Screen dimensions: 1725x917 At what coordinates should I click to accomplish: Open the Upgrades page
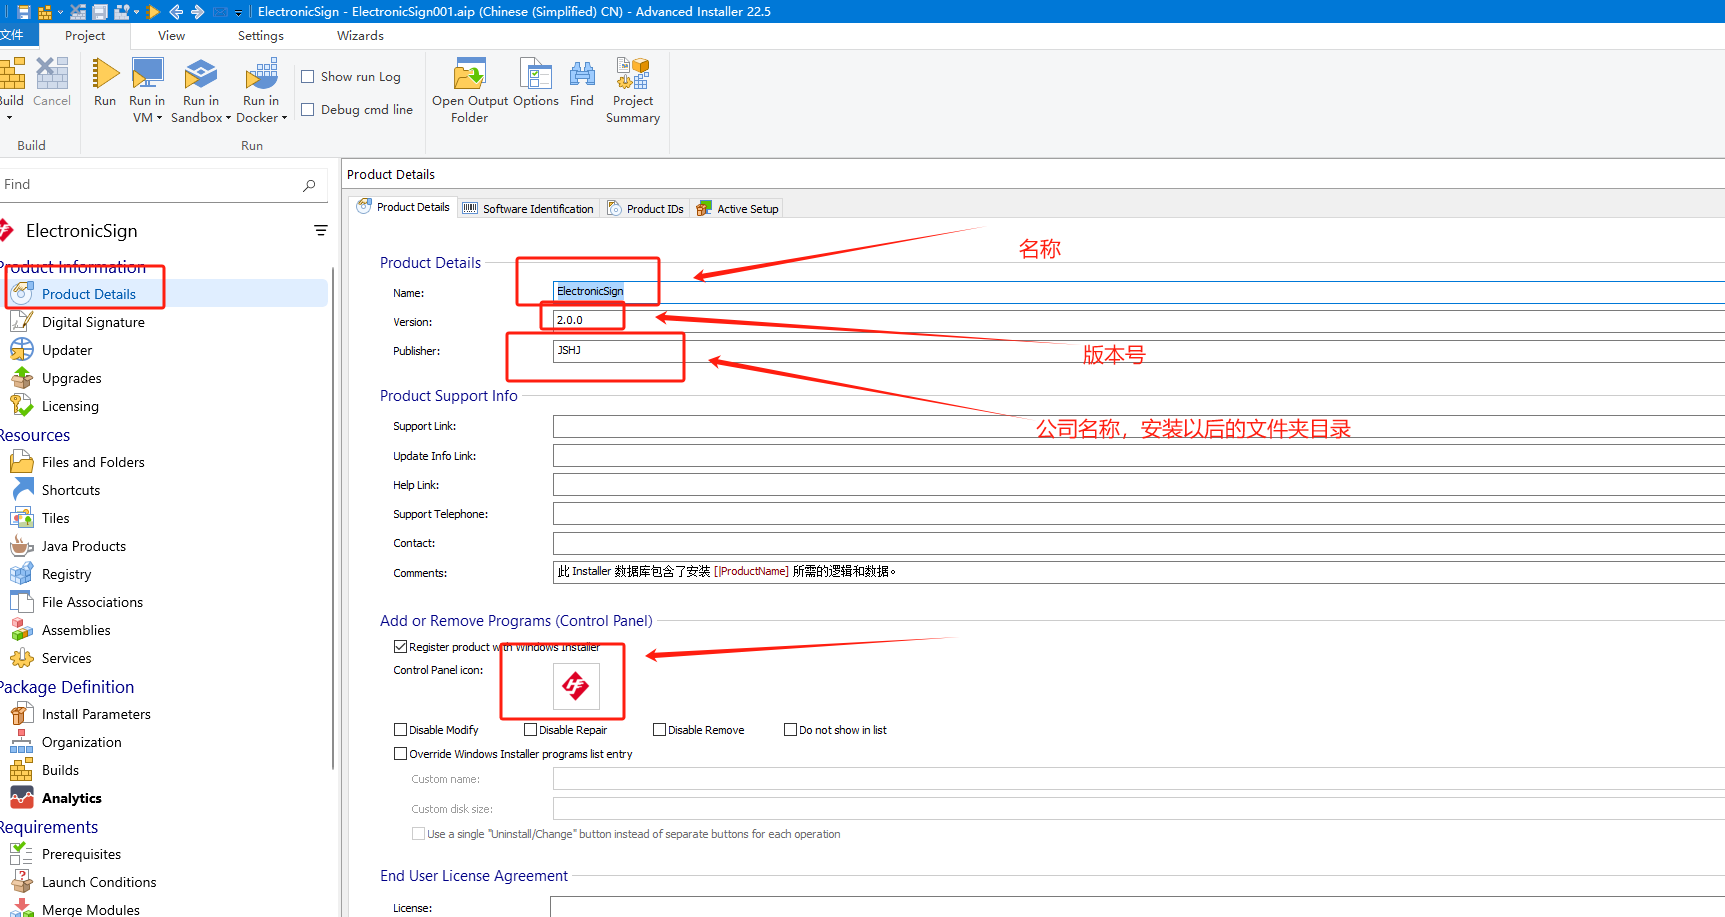click(72, 378)
